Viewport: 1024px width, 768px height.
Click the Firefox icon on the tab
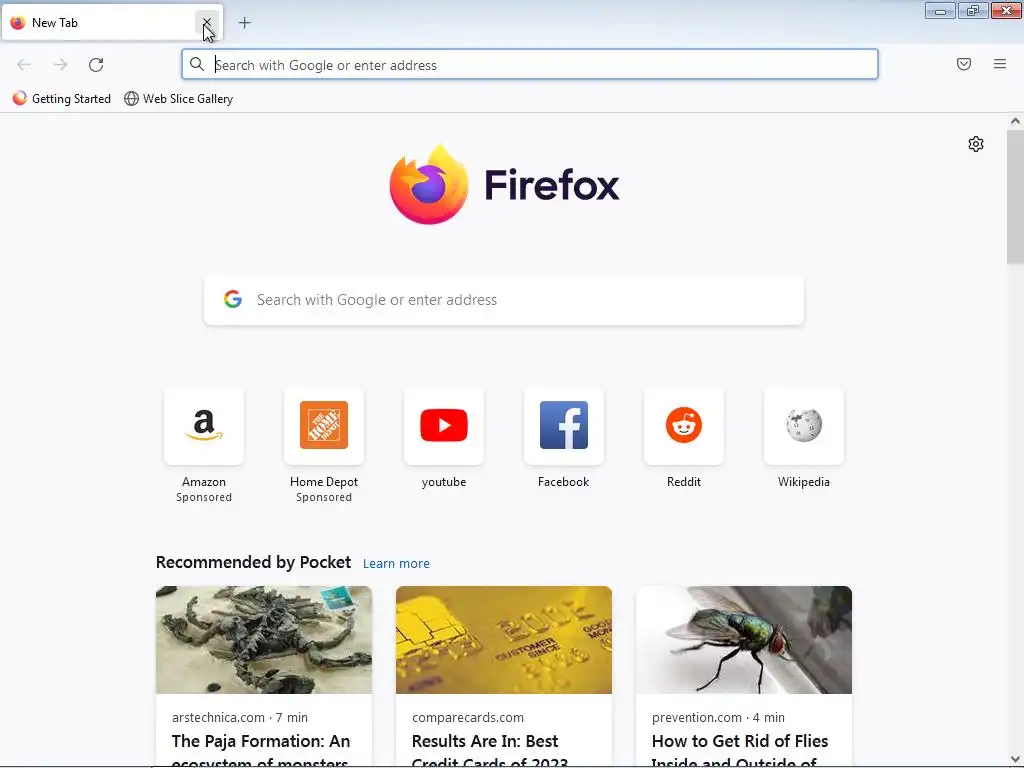point(18,23)
